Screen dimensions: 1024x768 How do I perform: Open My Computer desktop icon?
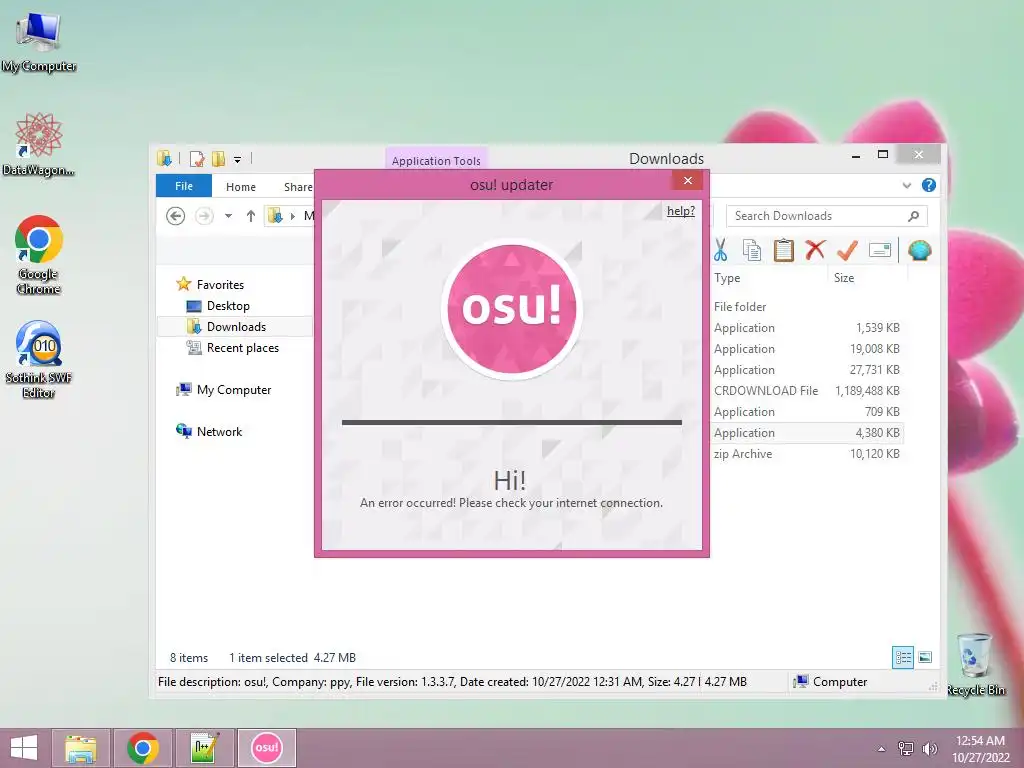pos(39,42)
